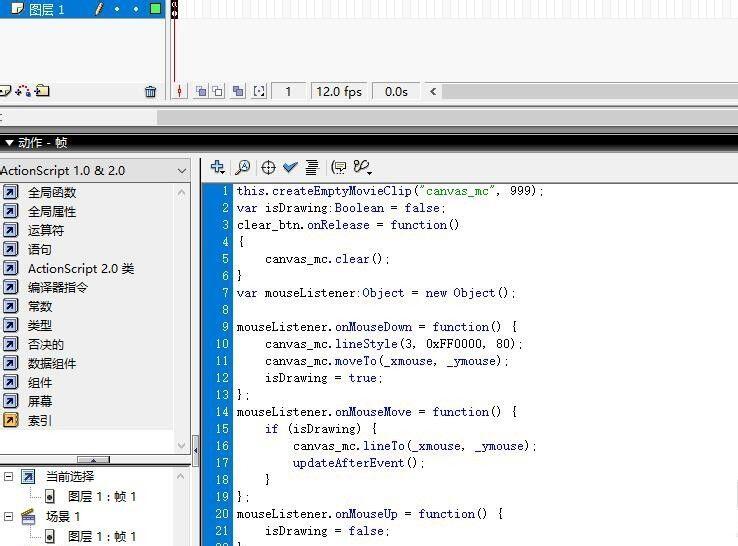Open 全局属性 category
The image size is (738, 546).
(52, 211)
